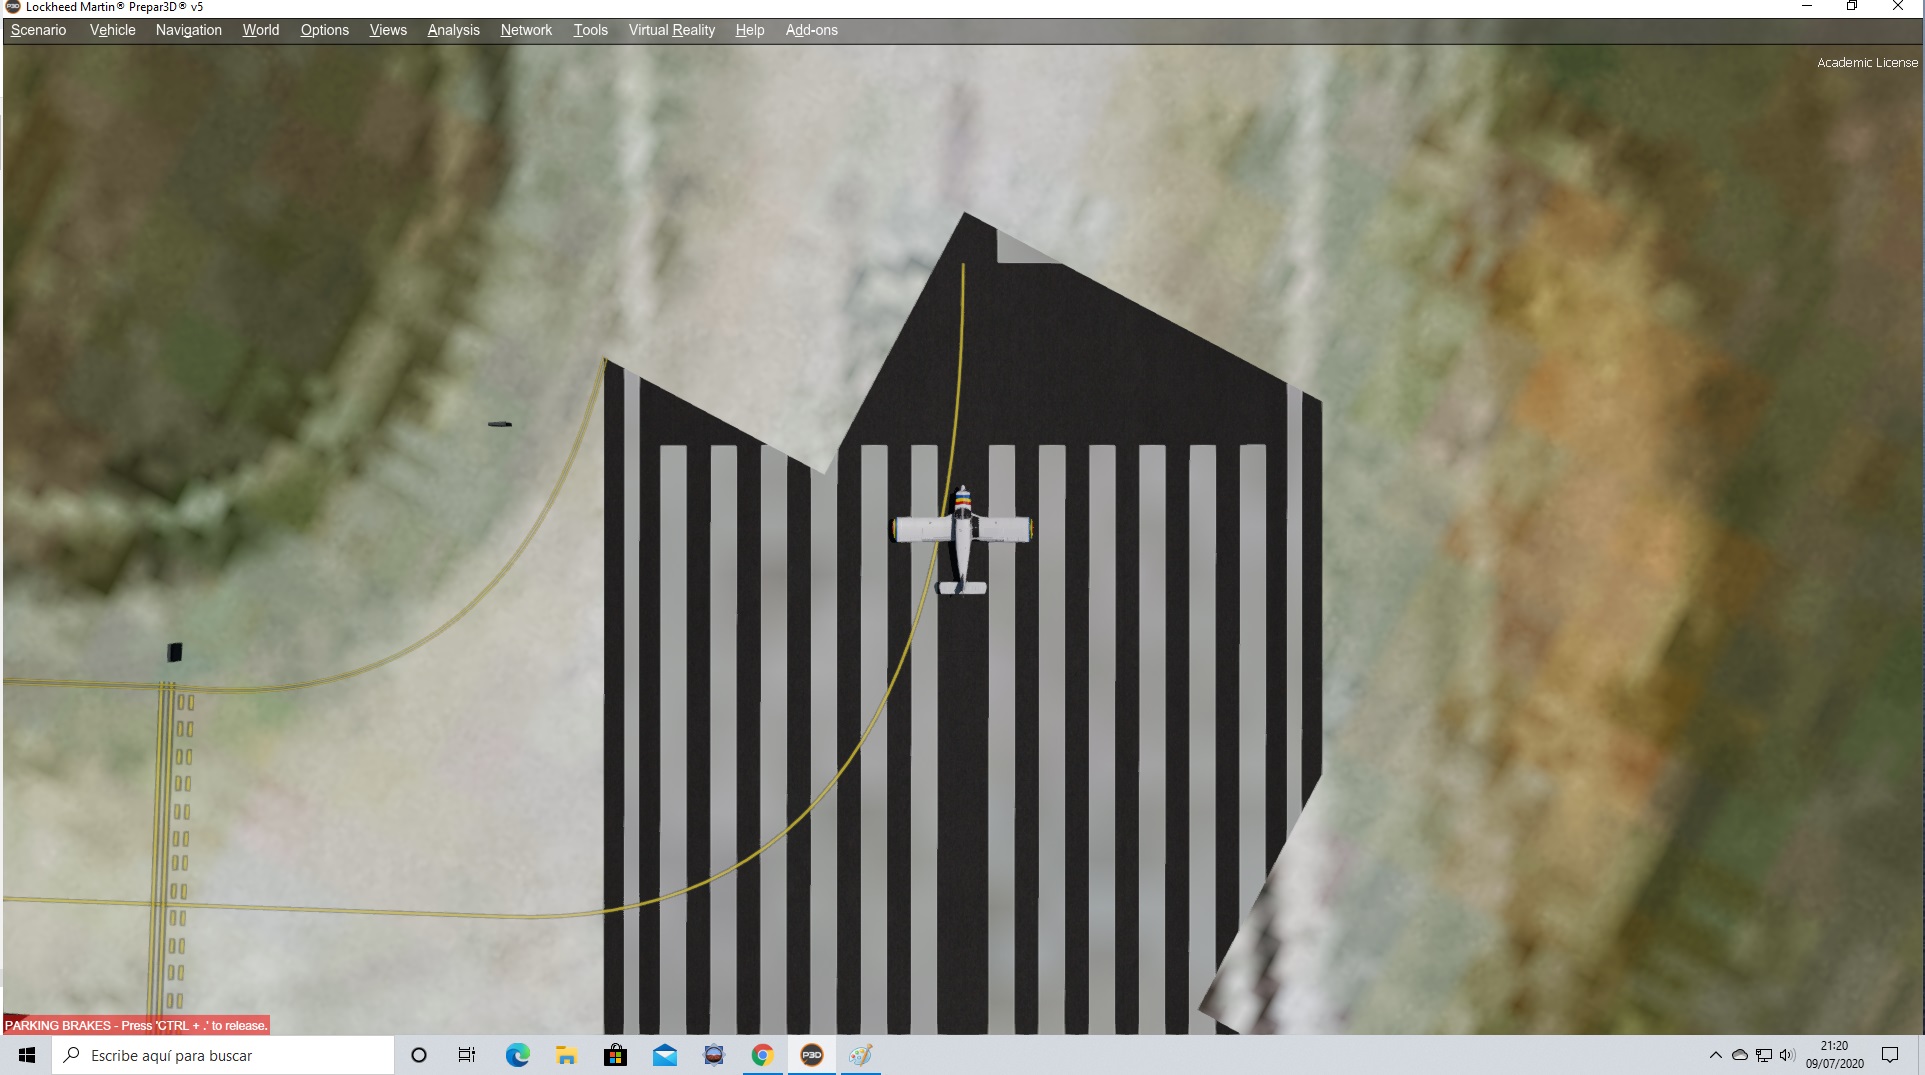
Task: Select the Add-ons menu
Action: (811, 30)
